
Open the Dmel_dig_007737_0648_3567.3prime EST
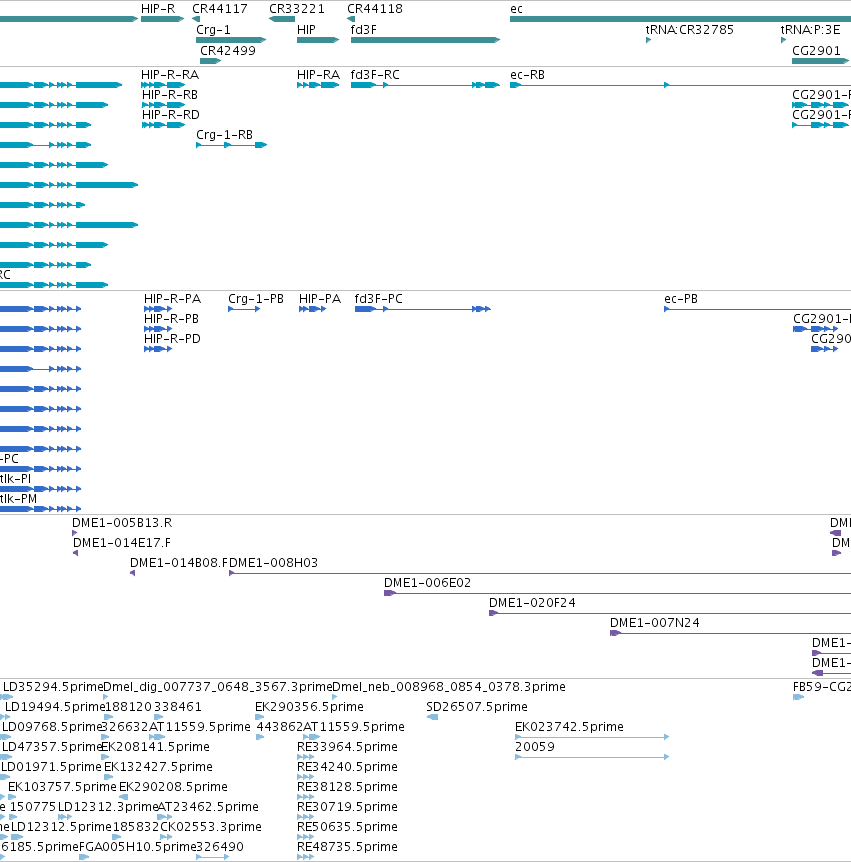(x=106, y=697)
